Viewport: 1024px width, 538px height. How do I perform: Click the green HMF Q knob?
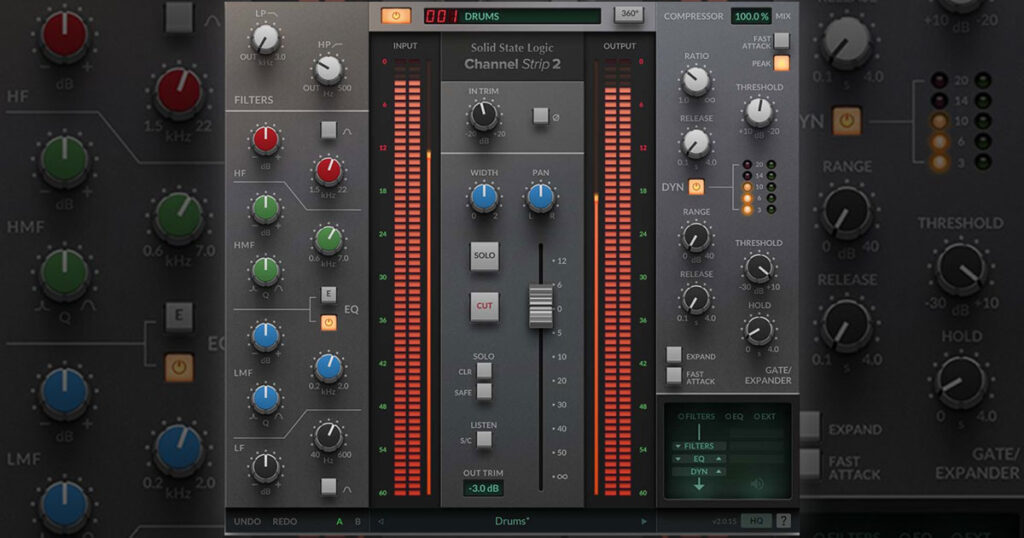pos(266,270)
